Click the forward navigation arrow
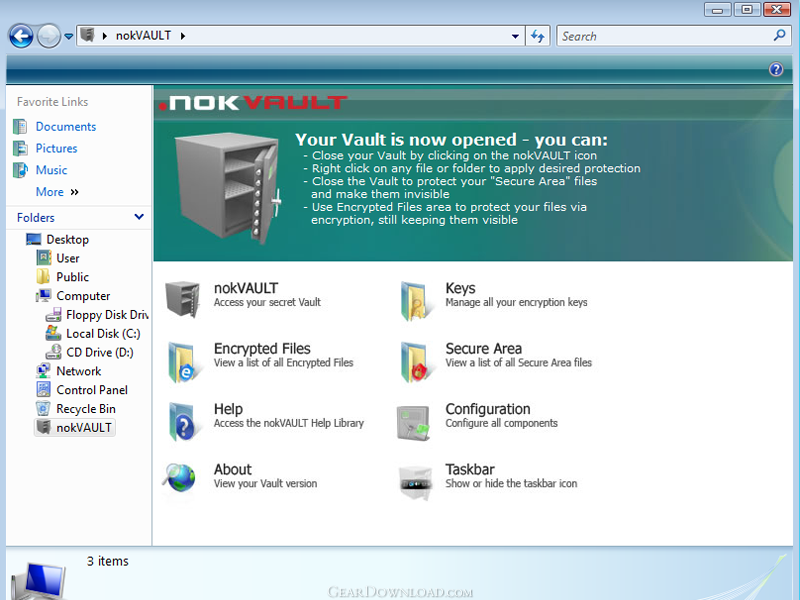800x600 pixels. tap(49, 36)
